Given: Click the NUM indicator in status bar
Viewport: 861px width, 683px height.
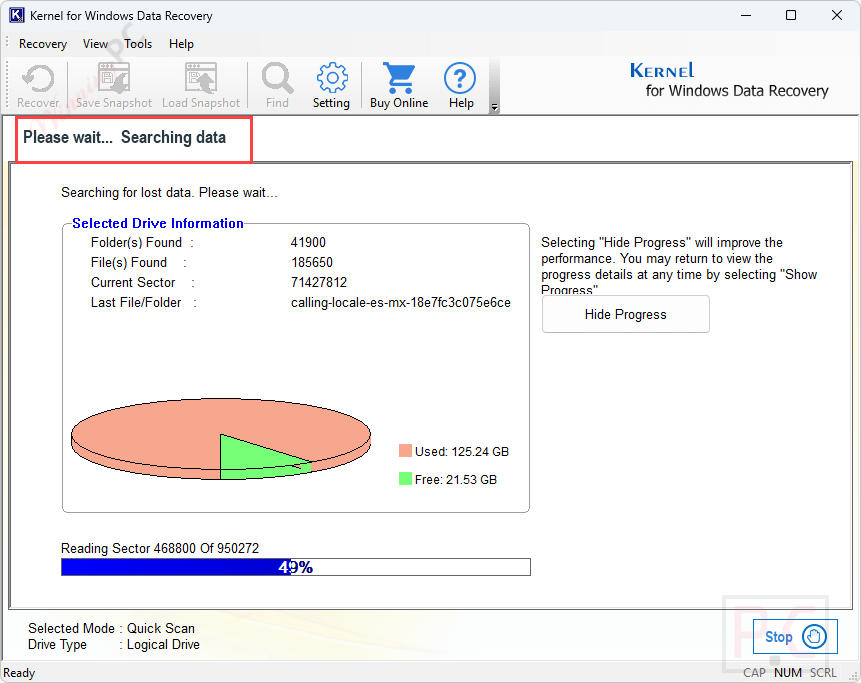Looking at the screenshot, I should [788, 673].
